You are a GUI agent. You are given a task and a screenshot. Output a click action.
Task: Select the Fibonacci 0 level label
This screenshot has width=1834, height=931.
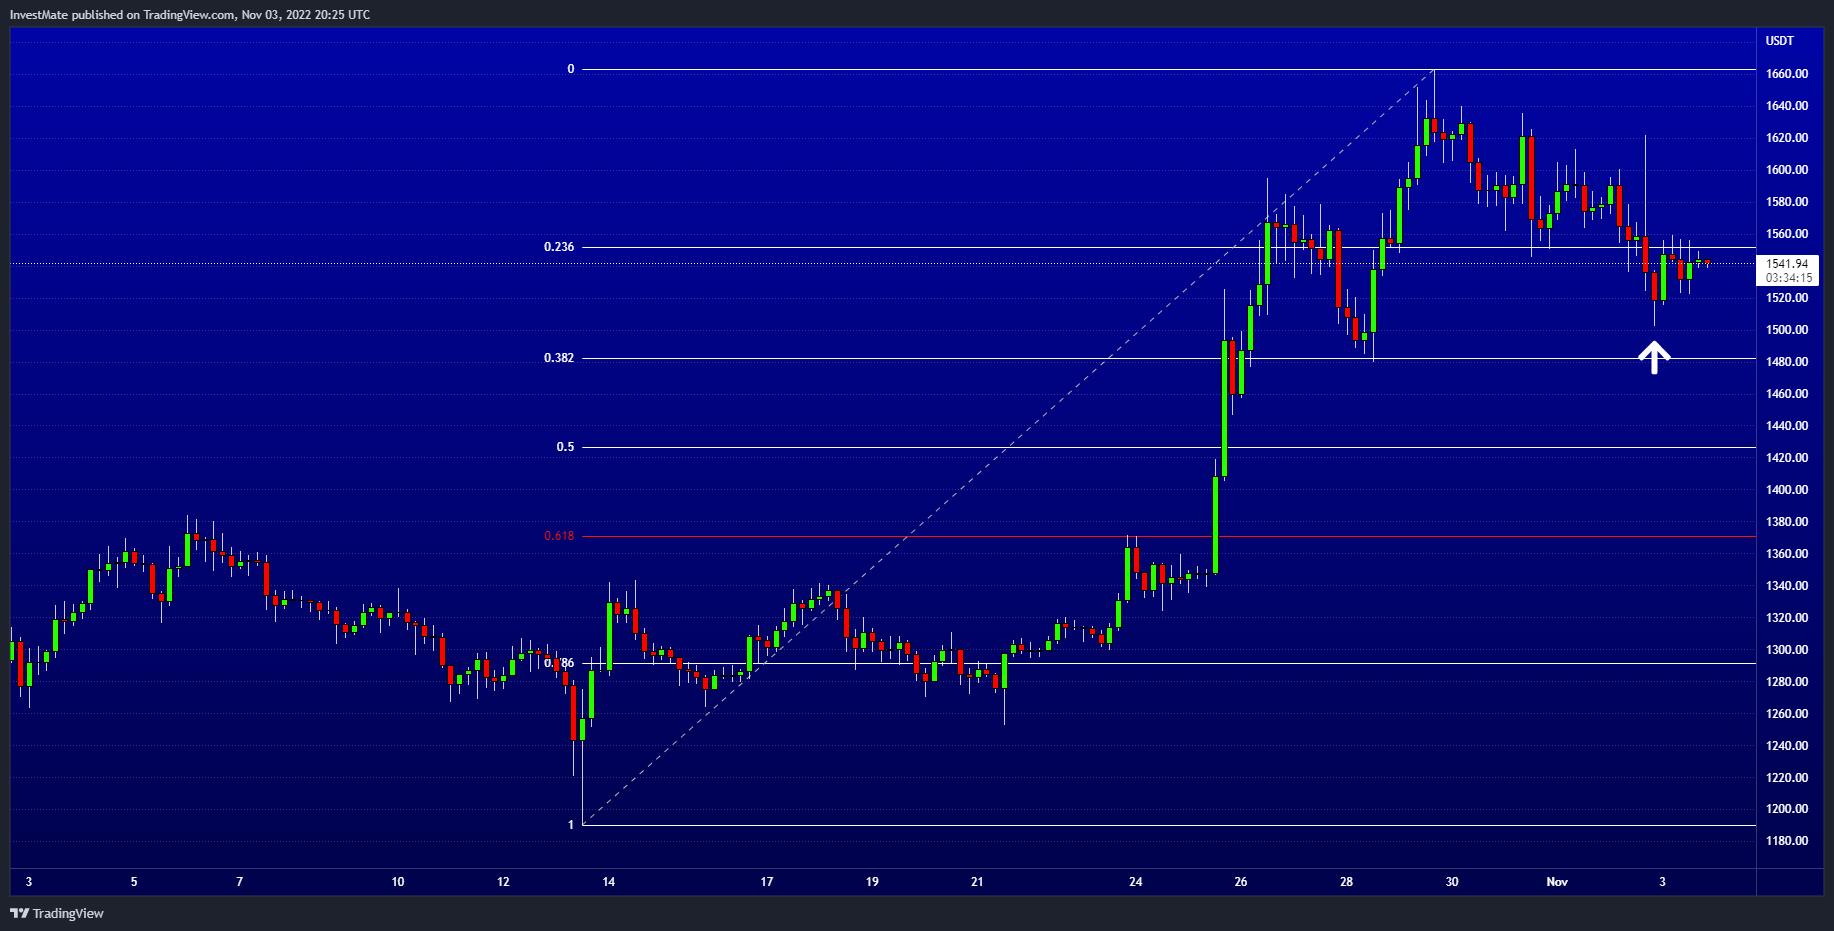571,69
